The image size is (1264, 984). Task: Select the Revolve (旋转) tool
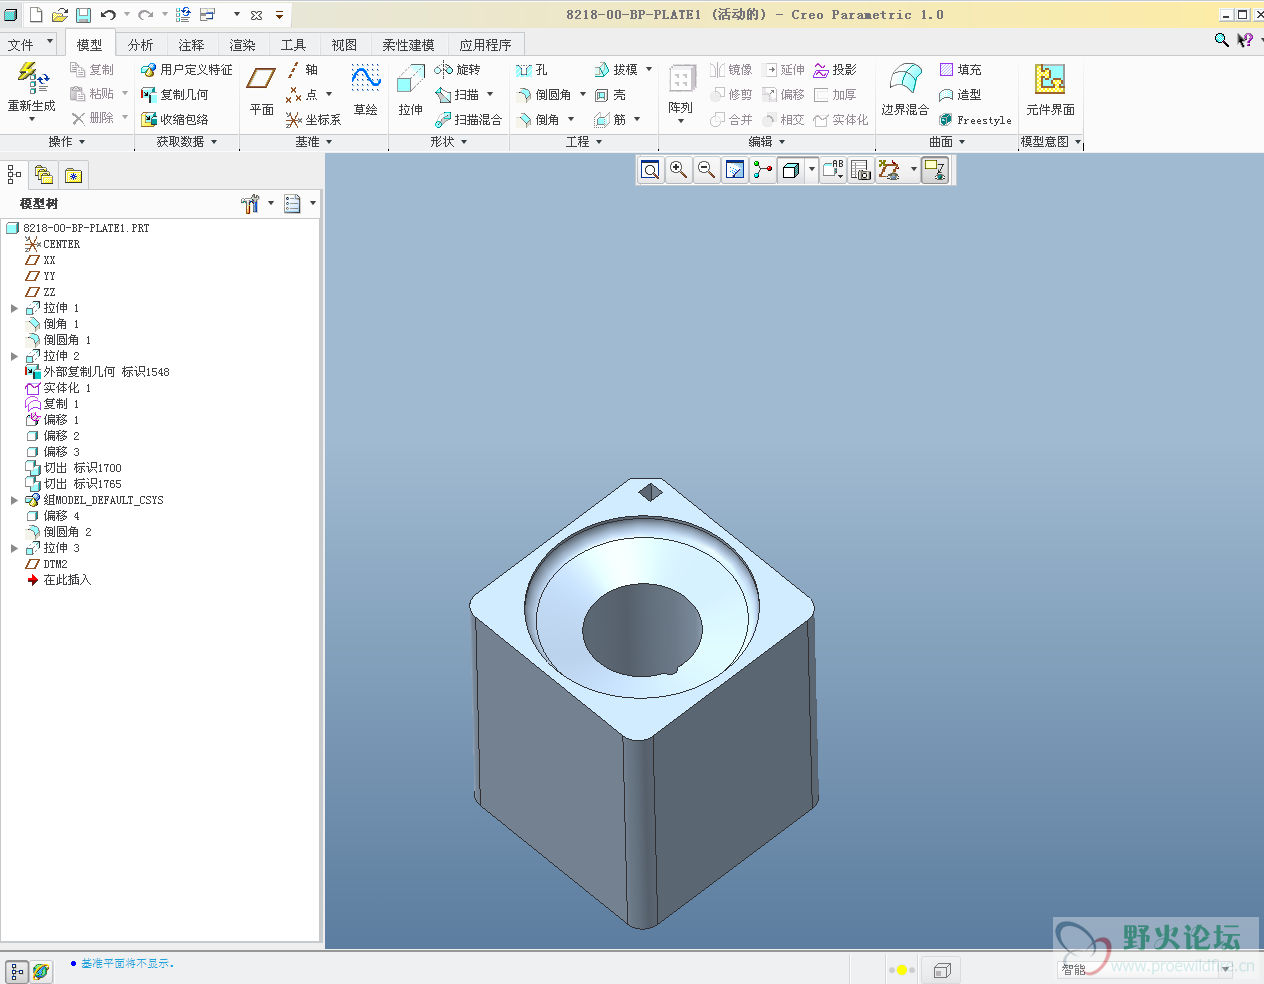click(x=458, y=69)
